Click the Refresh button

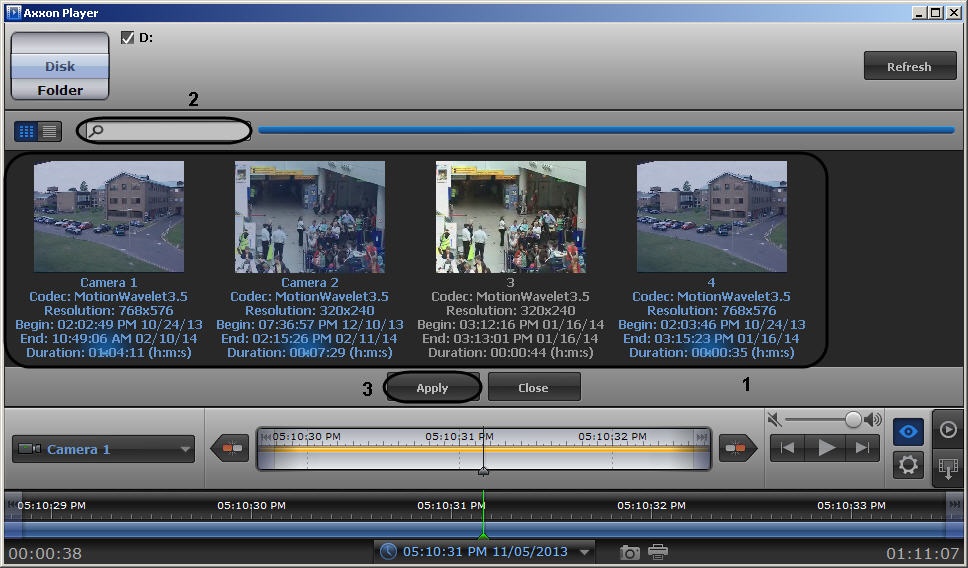(908, 67)
